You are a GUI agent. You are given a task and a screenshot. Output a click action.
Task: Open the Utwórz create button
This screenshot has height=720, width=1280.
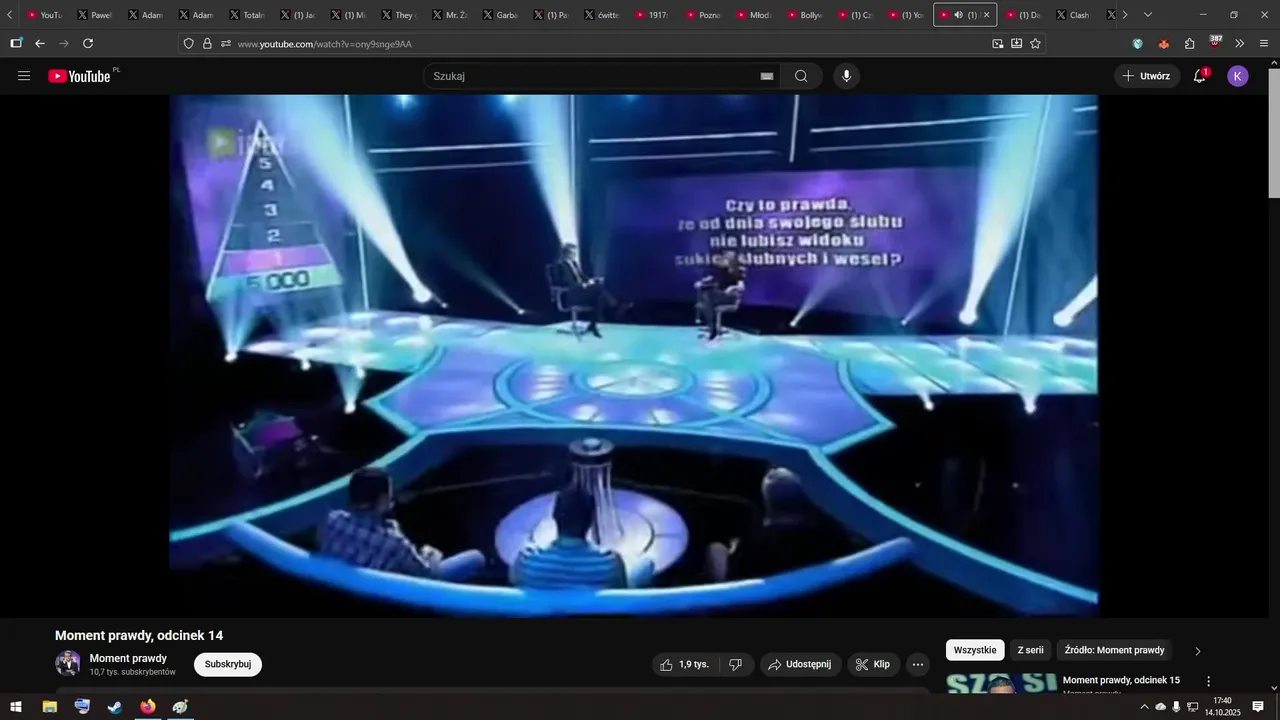pos(1147,76)
